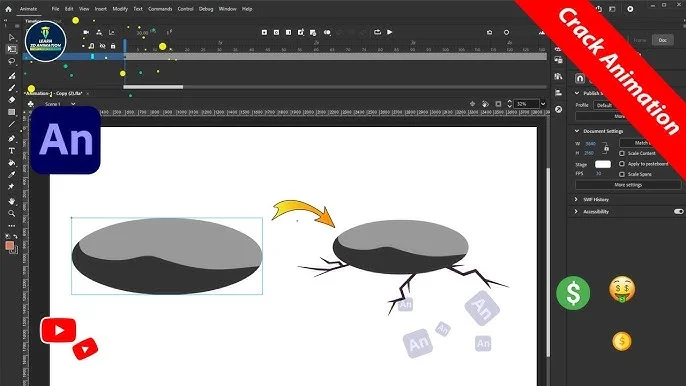Click the Match contents button
Viewport: 686px width, 386px height.
pyautogui.click(x=640, y=143)
